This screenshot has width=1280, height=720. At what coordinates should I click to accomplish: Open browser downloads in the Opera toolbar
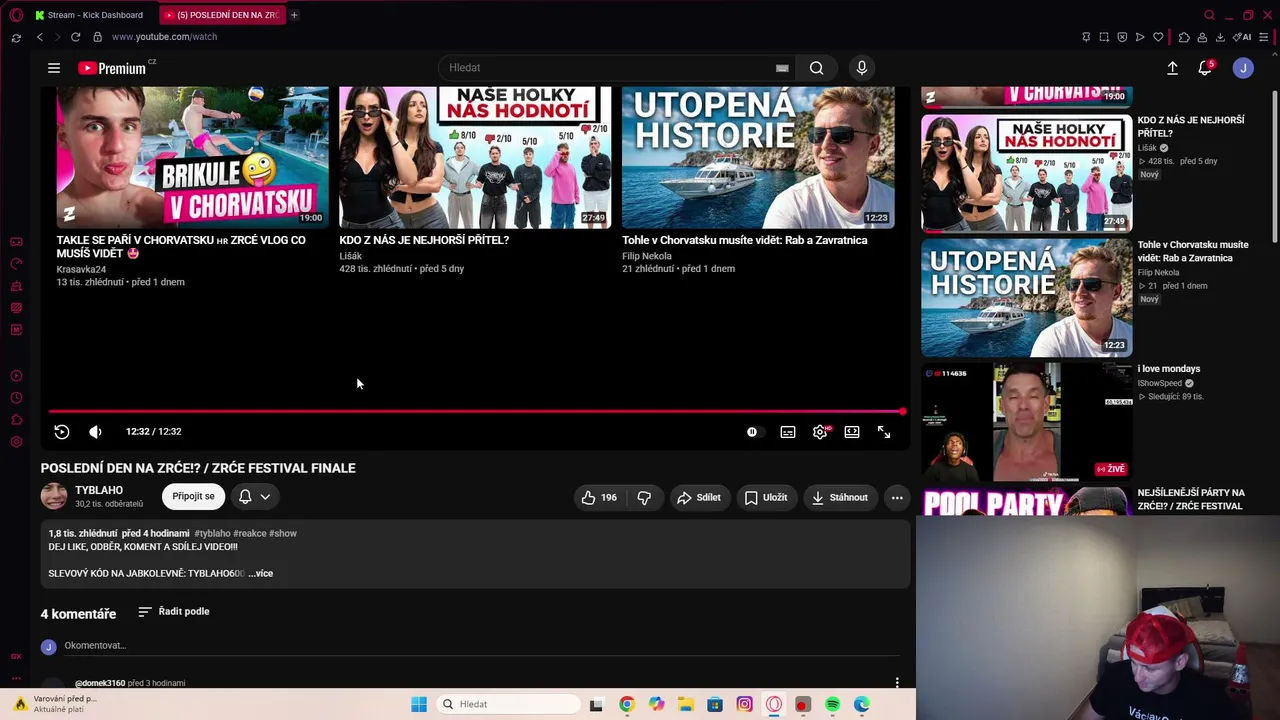(1220, 37)
